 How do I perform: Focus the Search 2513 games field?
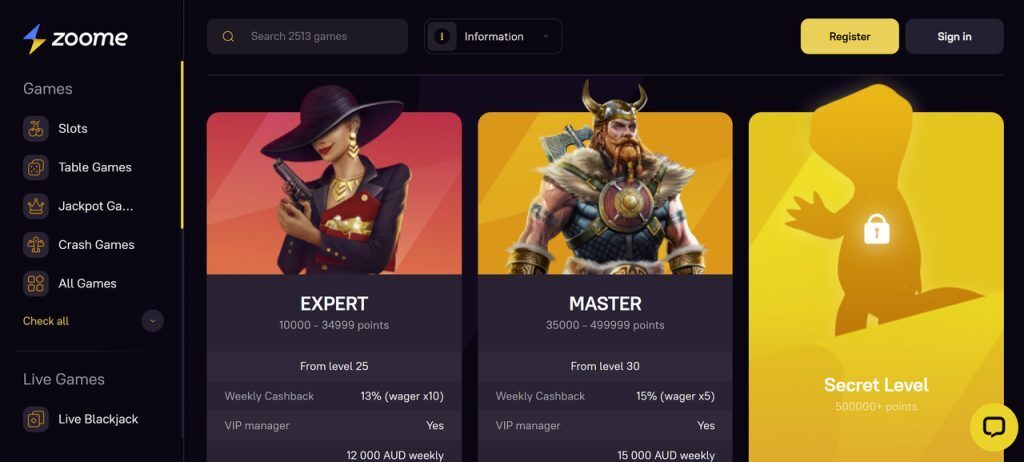[x=308, y=37]
